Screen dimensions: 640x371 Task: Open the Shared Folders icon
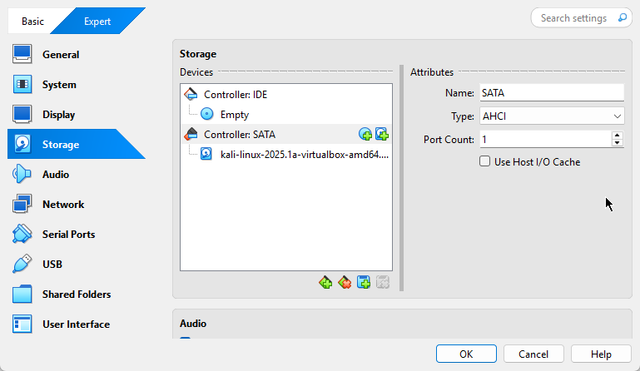tap(22, 294)
